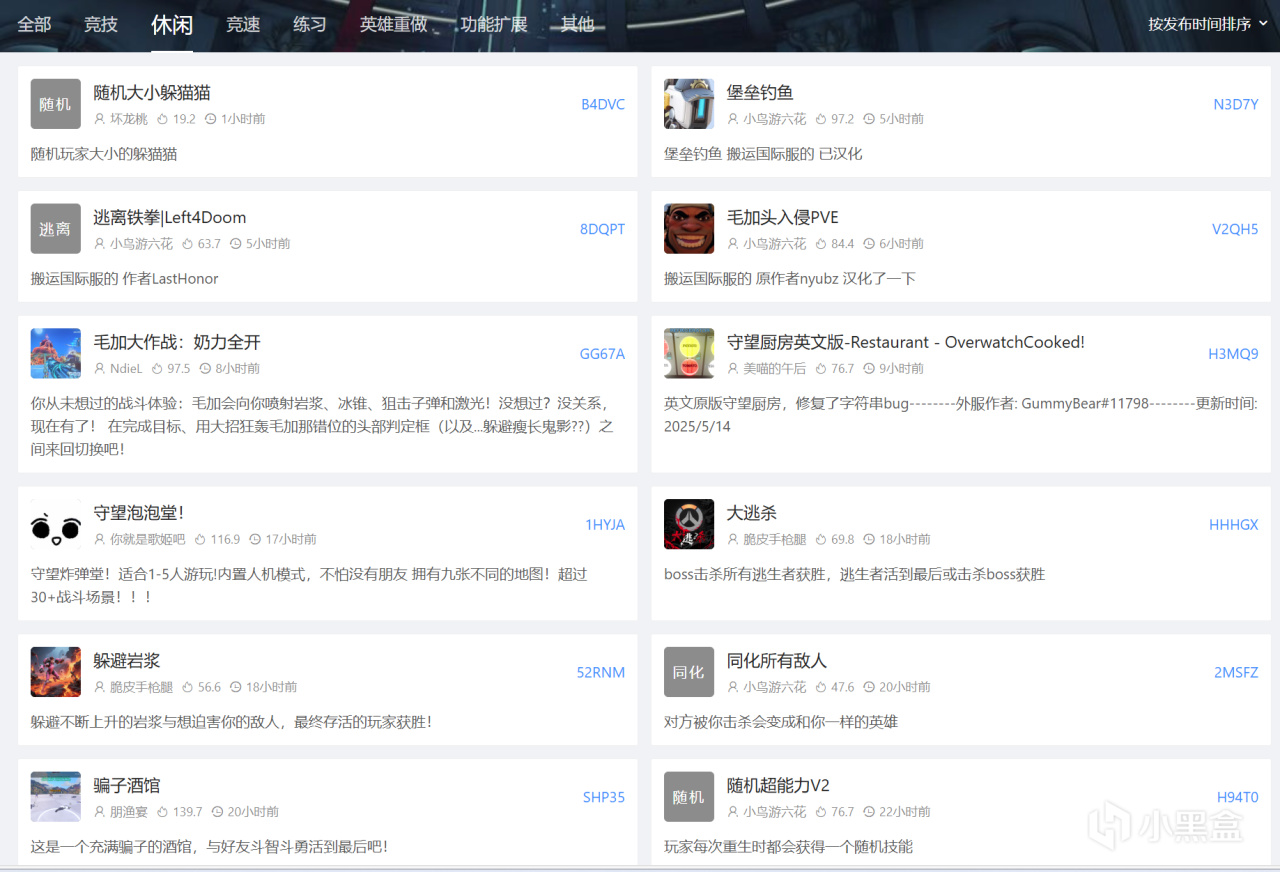
Task: Click share code 2MSFZ
Action: [1236, 672]
